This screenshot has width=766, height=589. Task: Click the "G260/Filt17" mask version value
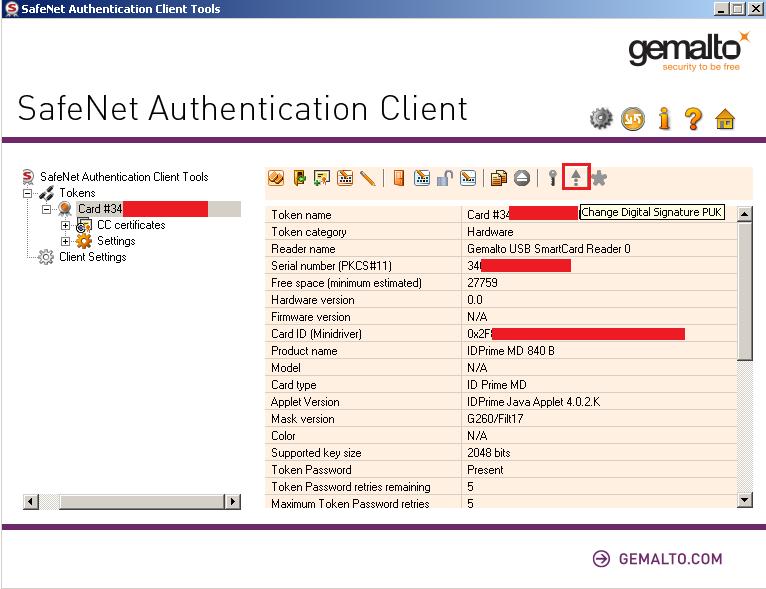[x=495, y=419]
